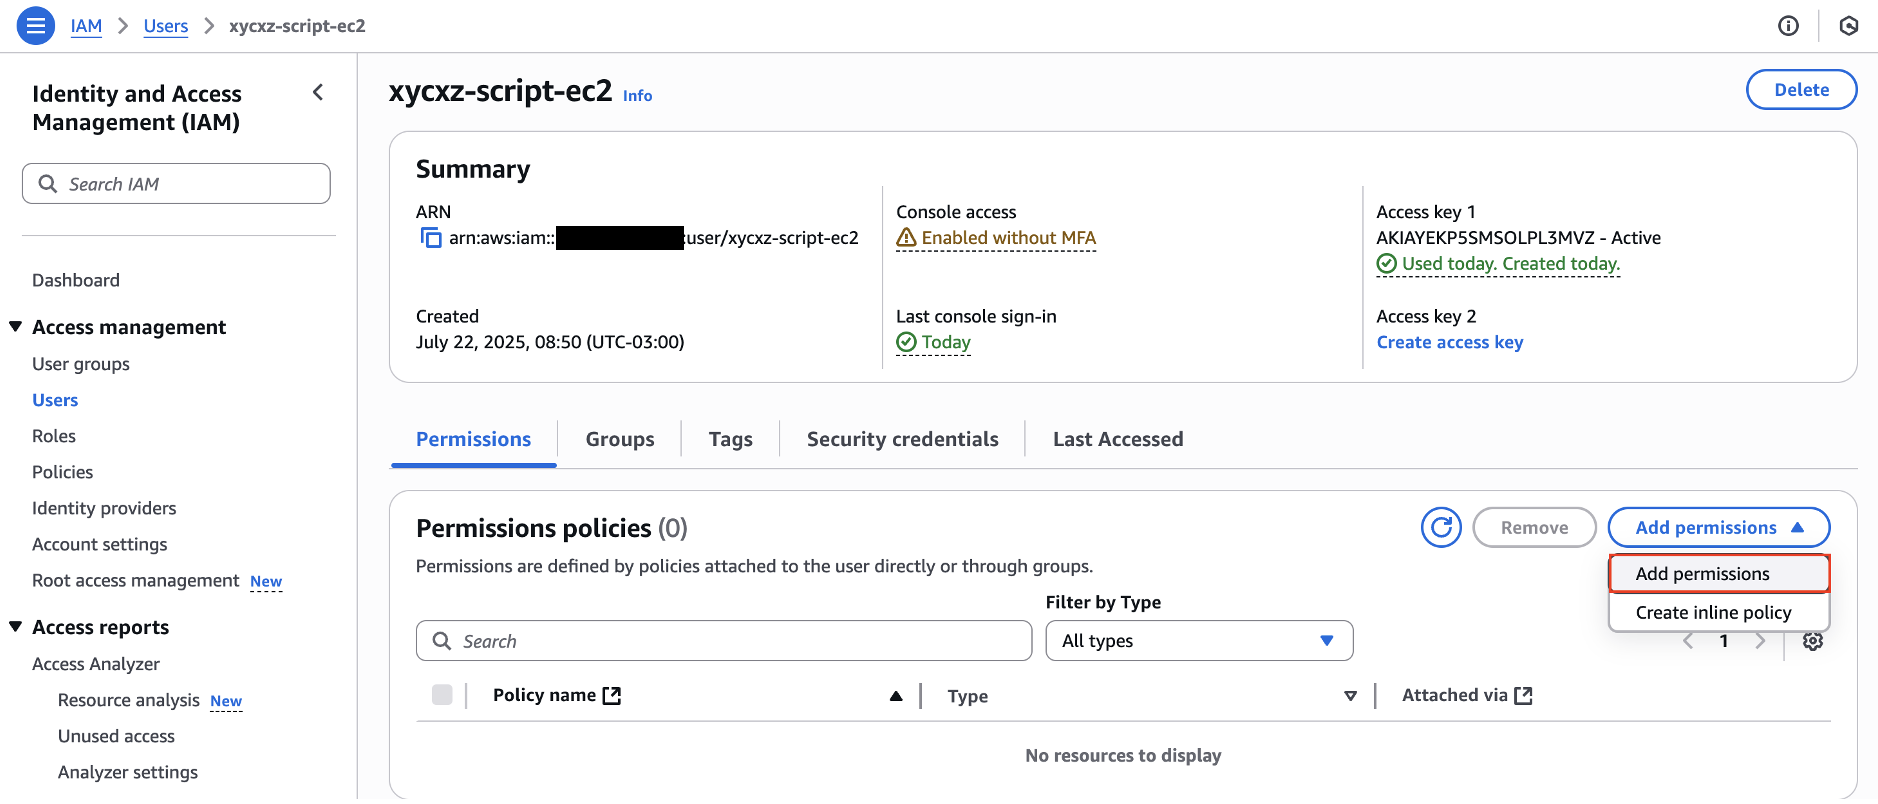Click the Attached via column header
The width and height of the screenshot is (1878, 804).
pos(1455,695)
